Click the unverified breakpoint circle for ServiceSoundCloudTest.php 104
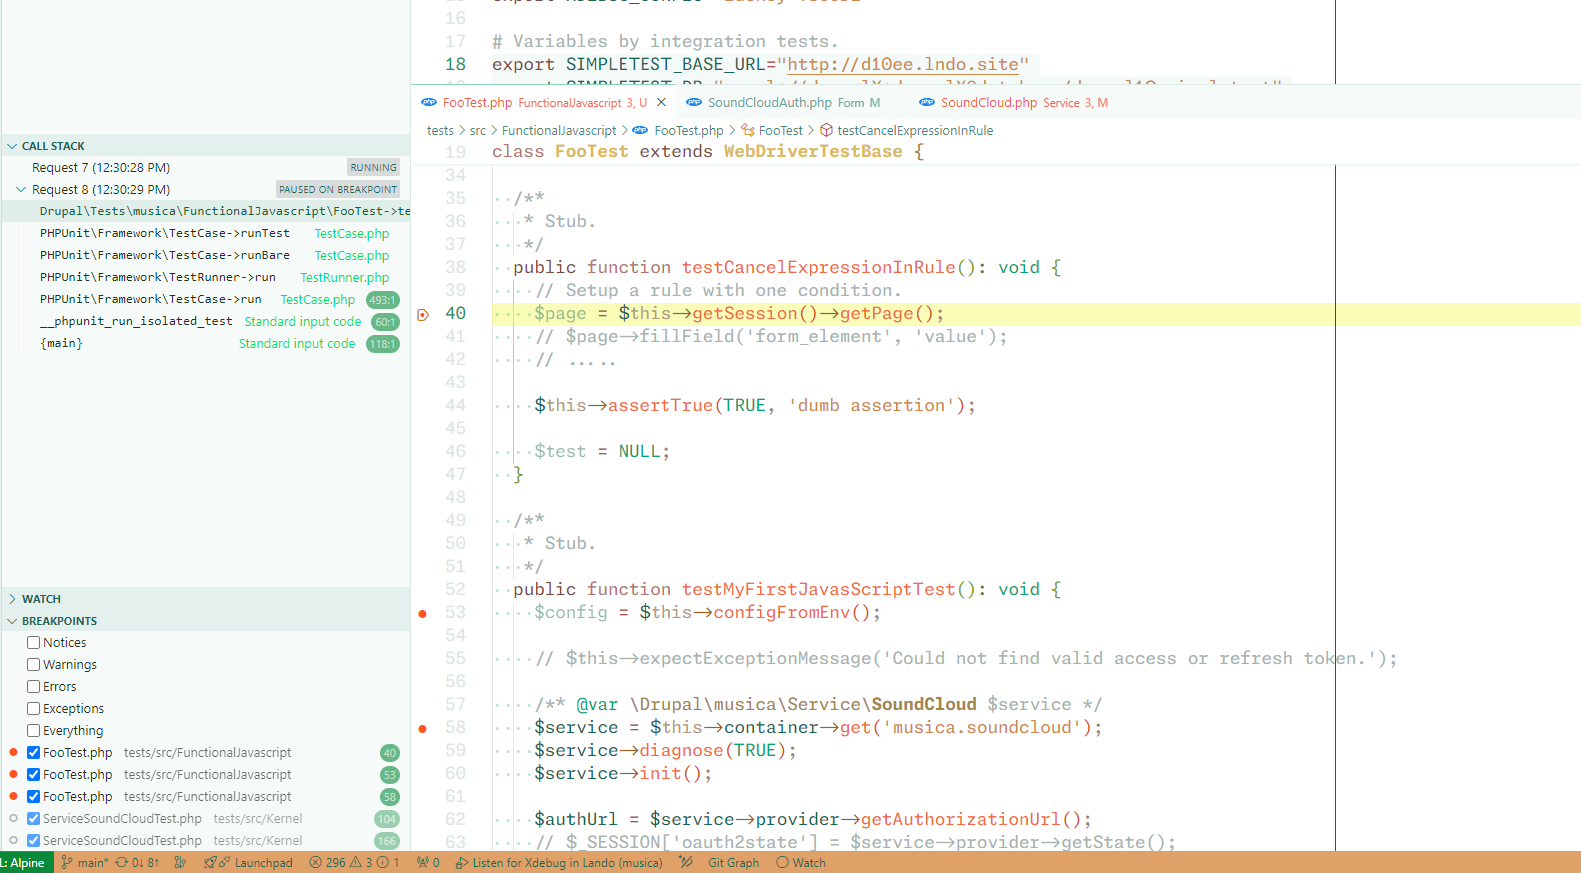Screen dimensions: 1581x873 click(x=13, y=818)
